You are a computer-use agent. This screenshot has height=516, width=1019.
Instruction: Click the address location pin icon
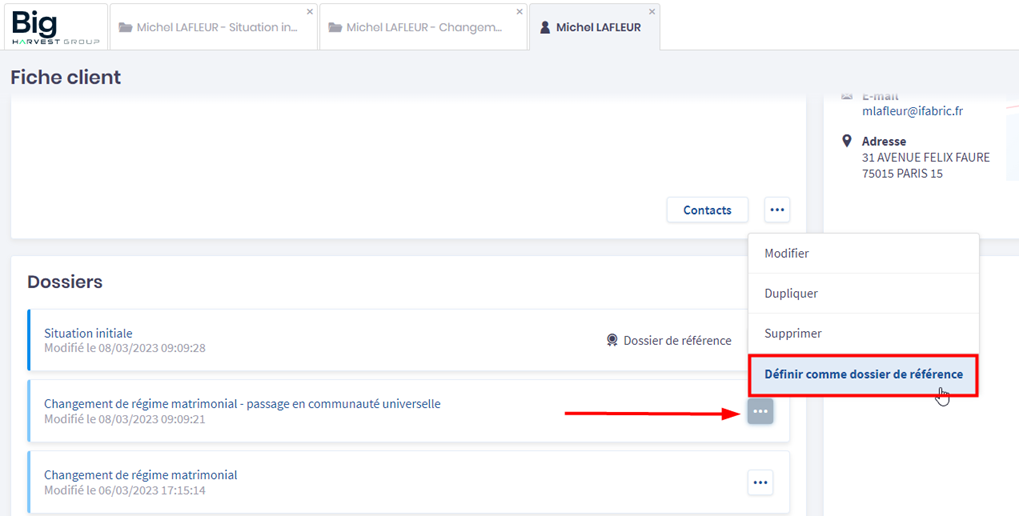[847, 142]
